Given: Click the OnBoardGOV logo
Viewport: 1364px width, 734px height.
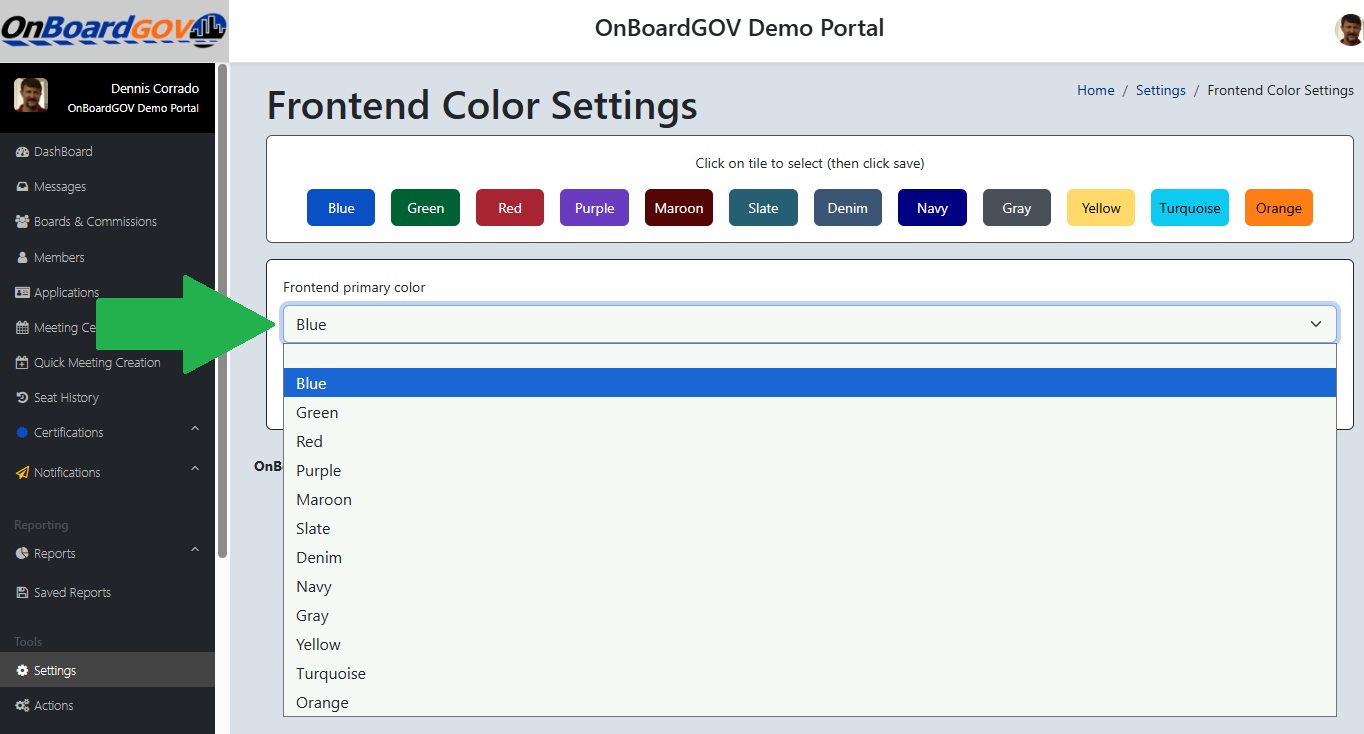Looking at the screenshot, I should tap(113, 29).
